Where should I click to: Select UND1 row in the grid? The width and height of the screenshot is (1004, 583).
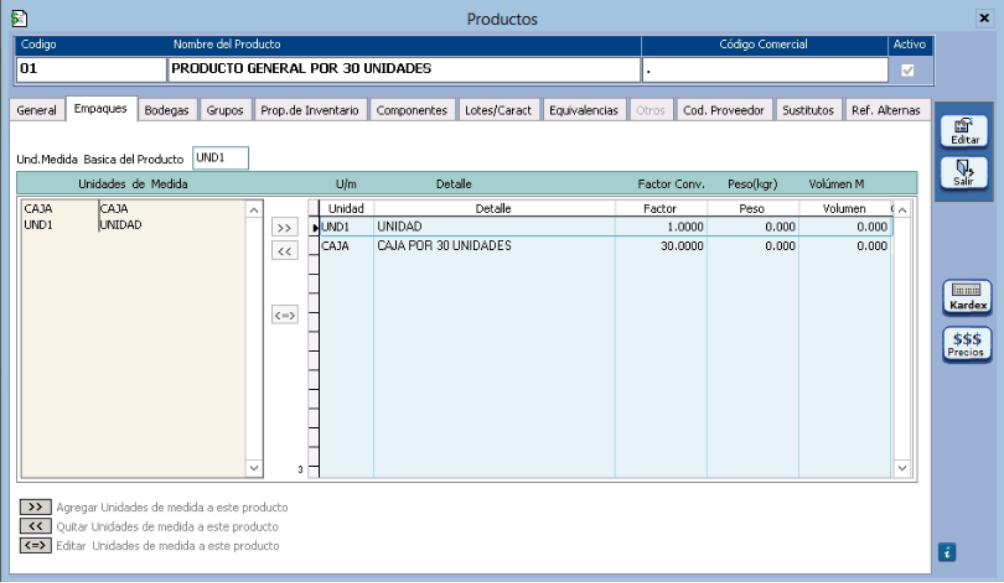pos(605,227)
